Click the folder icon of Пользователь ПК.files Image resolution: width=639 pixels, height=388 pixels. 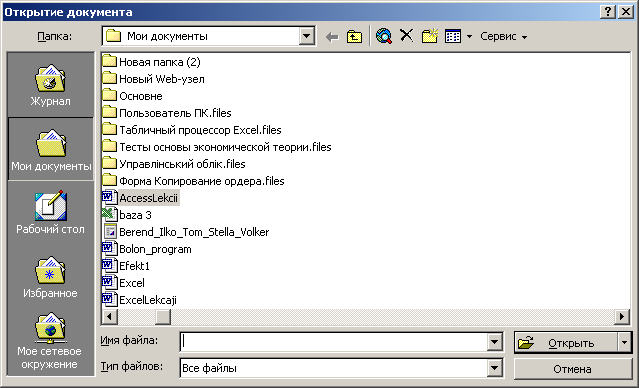[x=109, y=112]
